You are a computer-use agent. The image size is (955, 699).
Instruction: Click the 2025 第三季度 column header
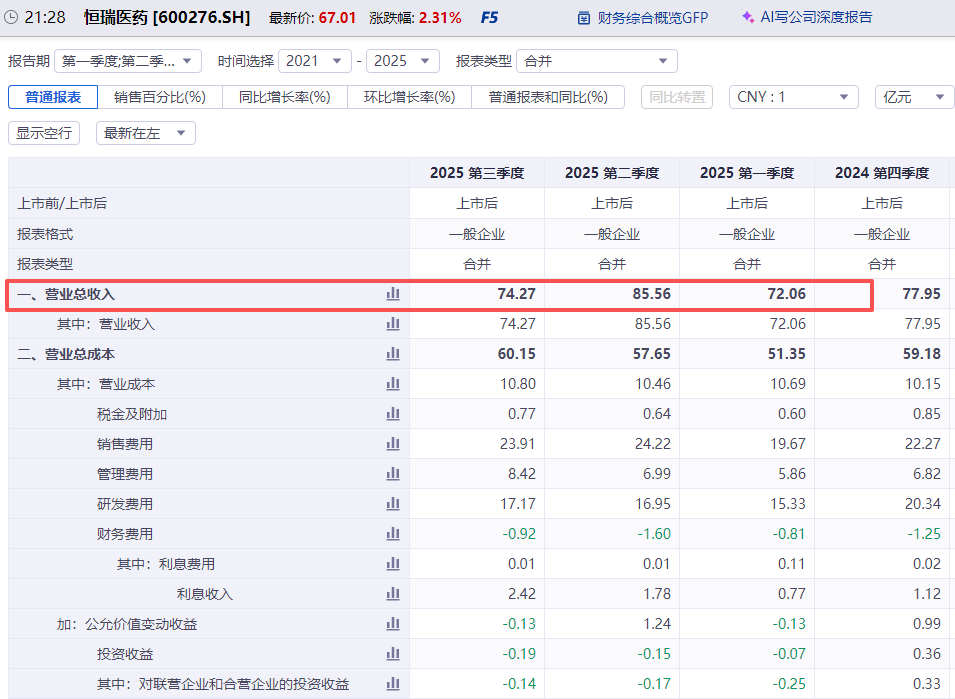[477, 173]
